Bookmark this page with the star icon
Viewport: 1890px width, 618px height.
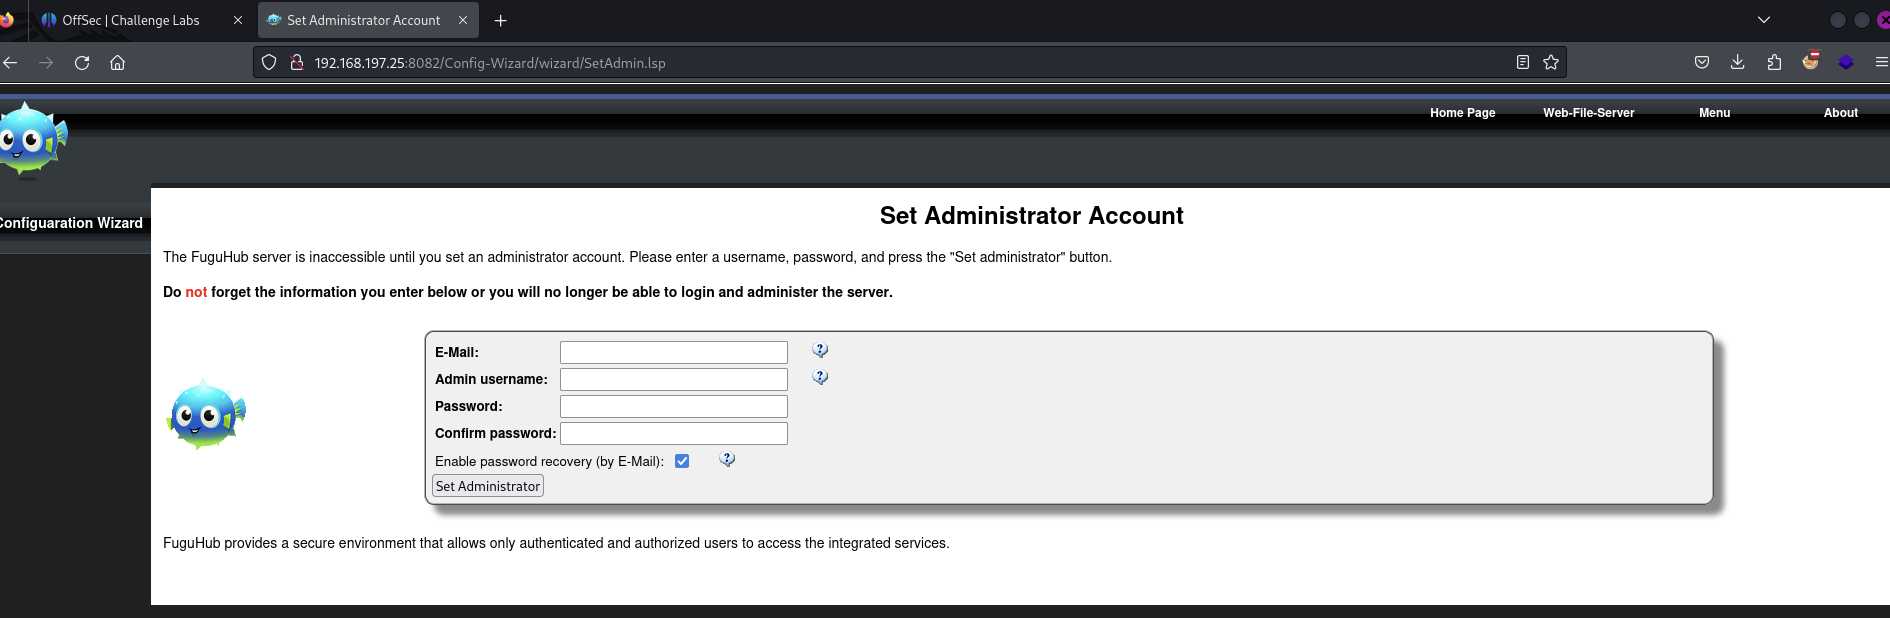[x=1550, y=63]
